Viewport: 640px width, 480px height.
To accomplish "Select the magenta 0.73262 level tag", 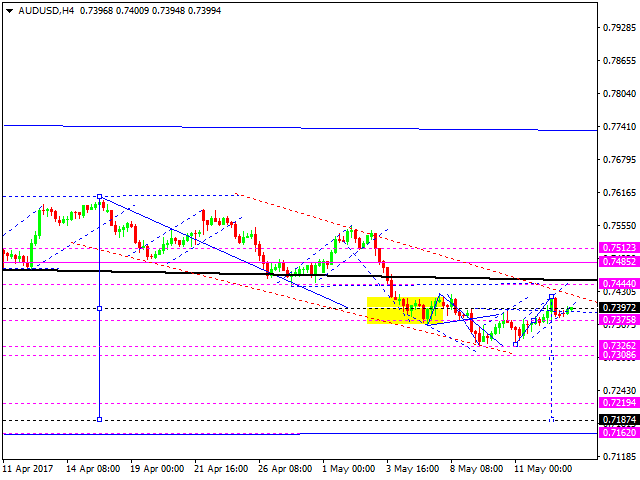I will coord(619,346).
